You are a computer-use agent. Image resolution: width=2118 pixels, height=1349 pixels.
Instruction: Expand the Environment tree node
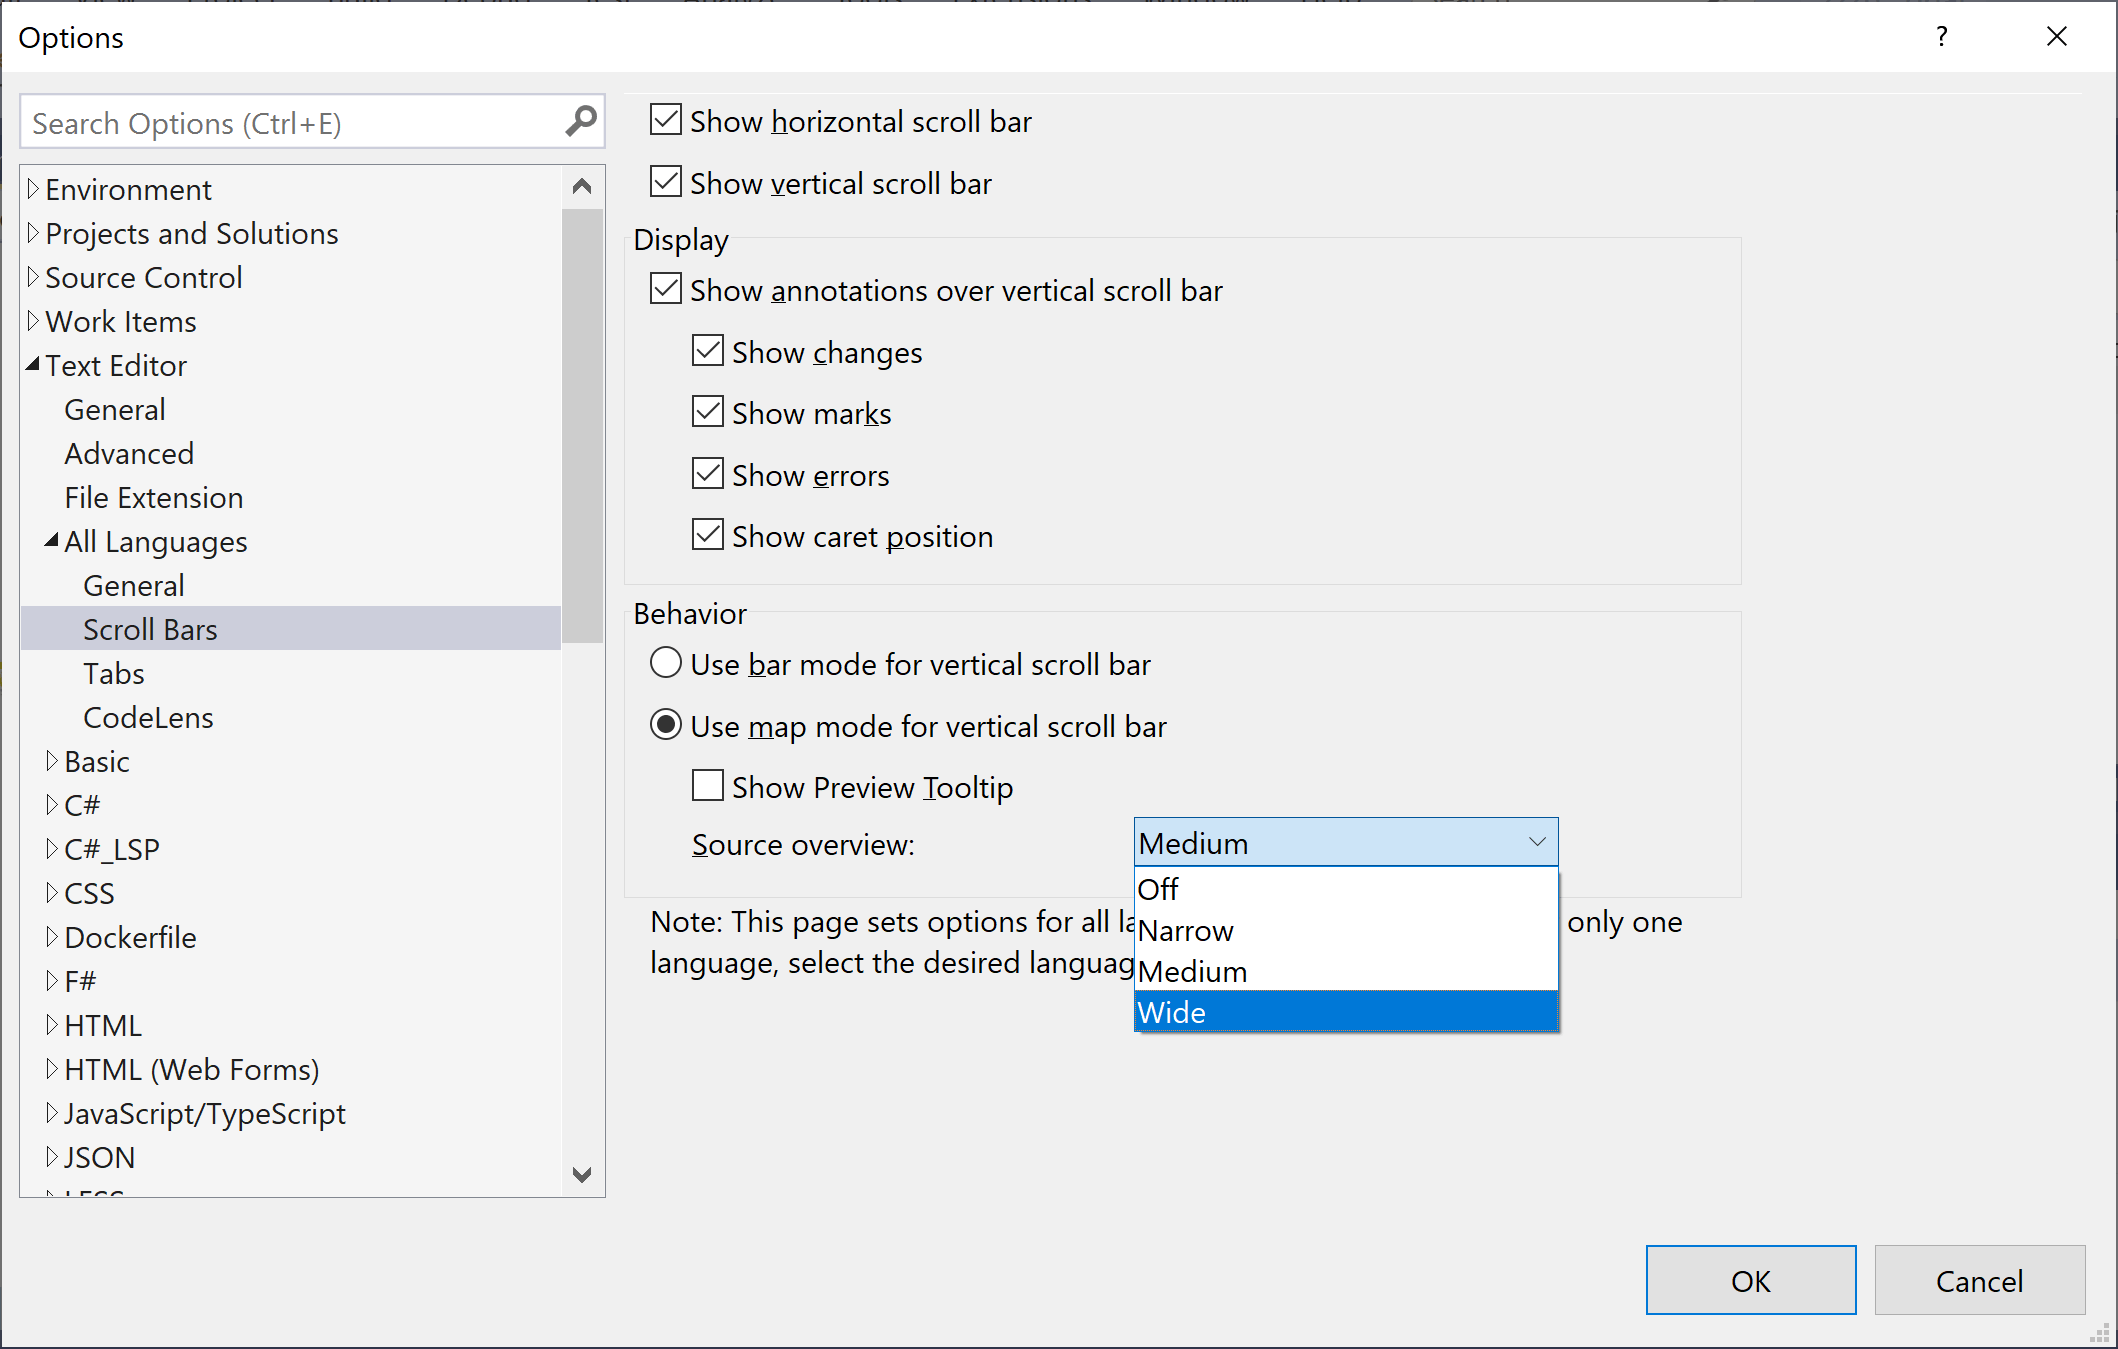[x=33, y=188]
